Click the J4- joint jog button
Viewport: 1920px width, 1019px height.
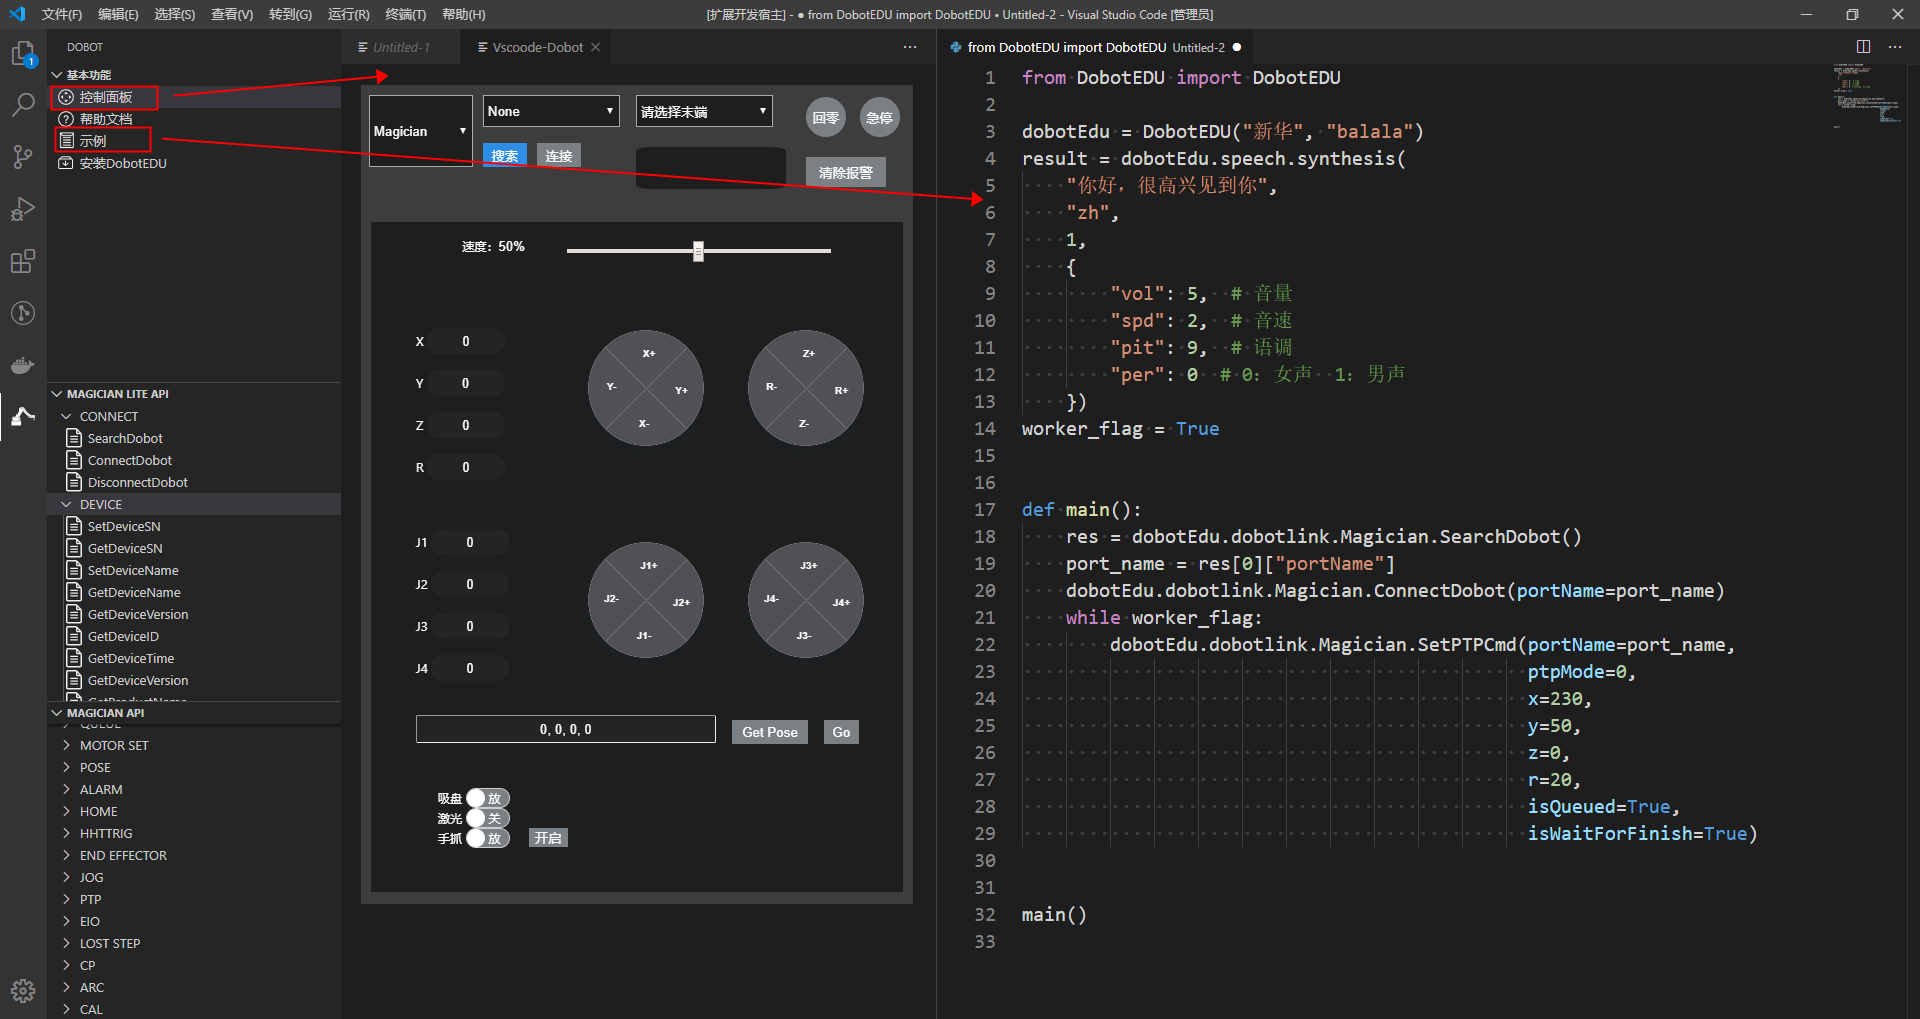point(771,599)
